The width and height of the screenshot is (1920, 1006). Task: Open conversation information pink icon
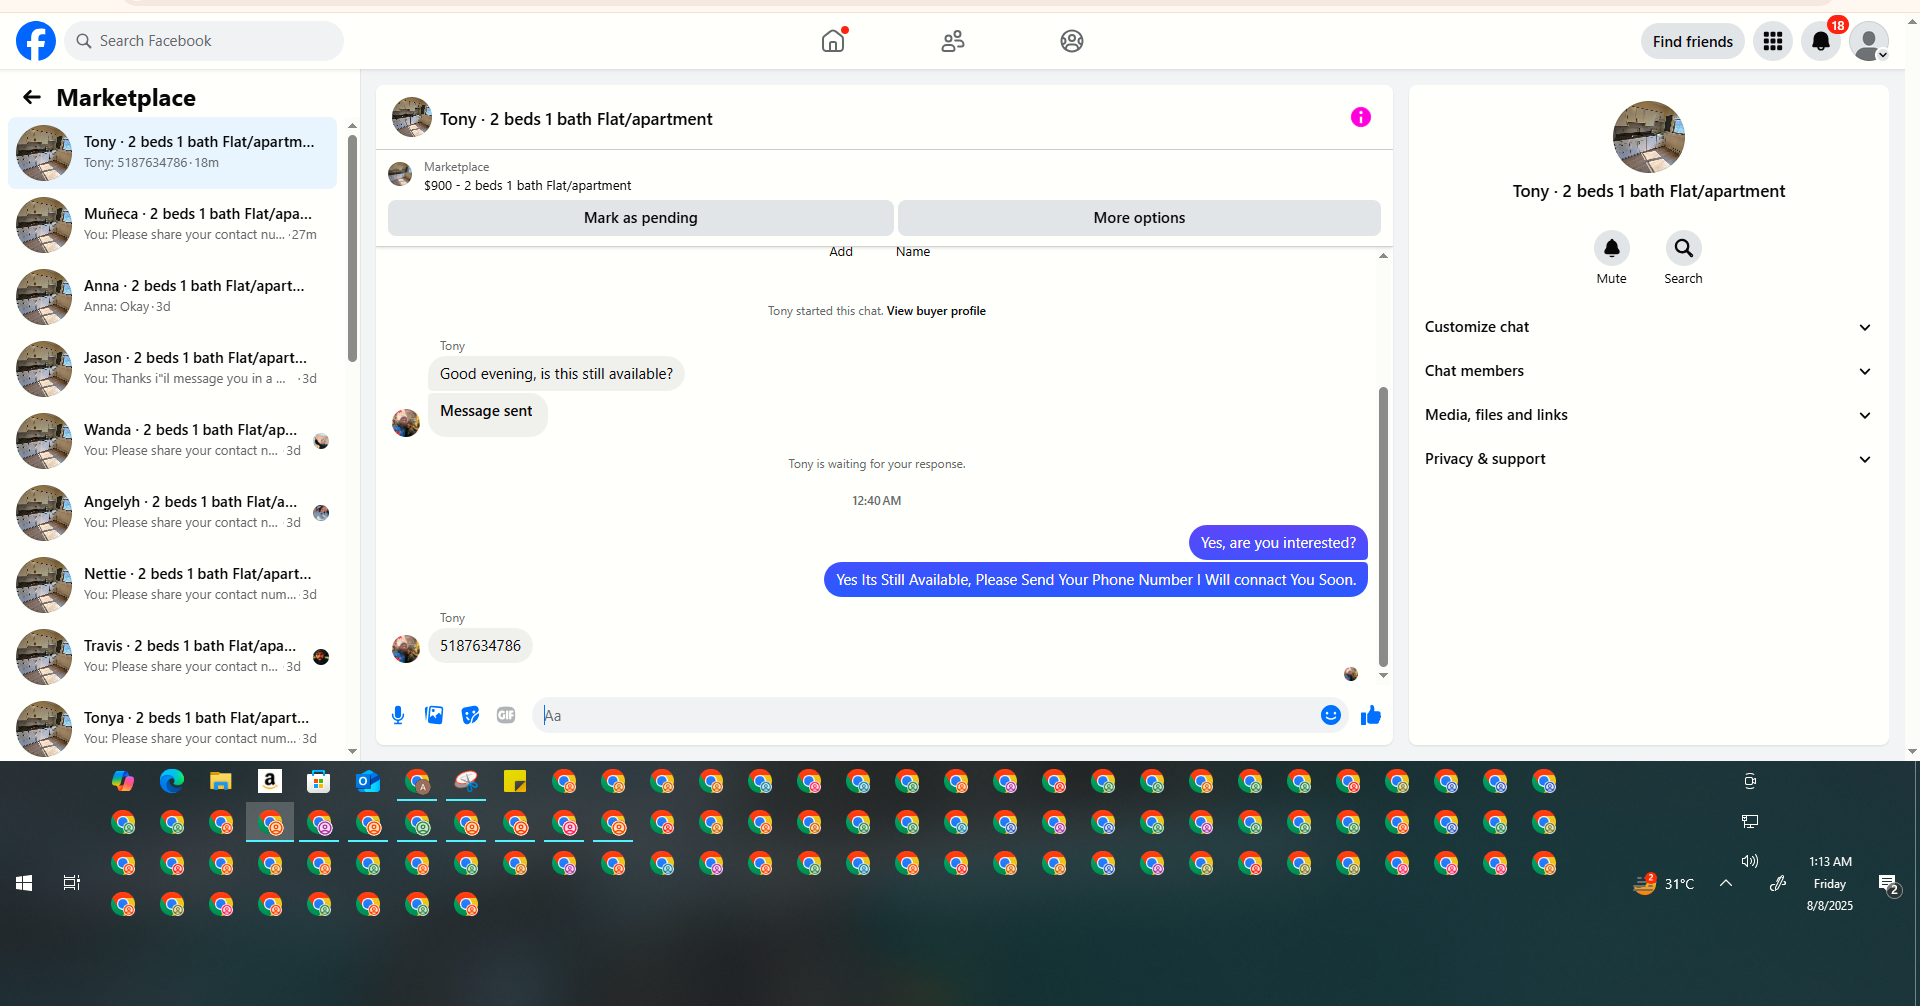tap(1361, 117)
